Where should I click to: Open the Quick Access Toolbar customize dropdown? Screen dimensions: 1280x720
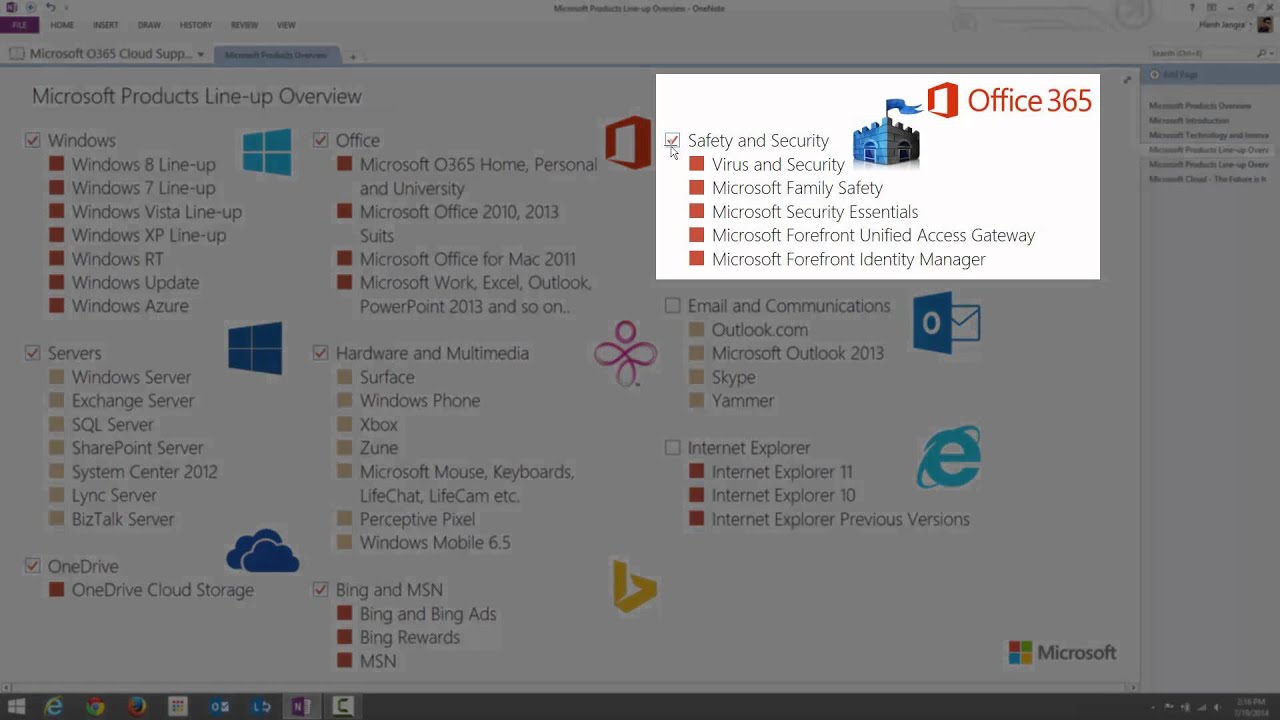pyautogui.click(x=68, y=7)
